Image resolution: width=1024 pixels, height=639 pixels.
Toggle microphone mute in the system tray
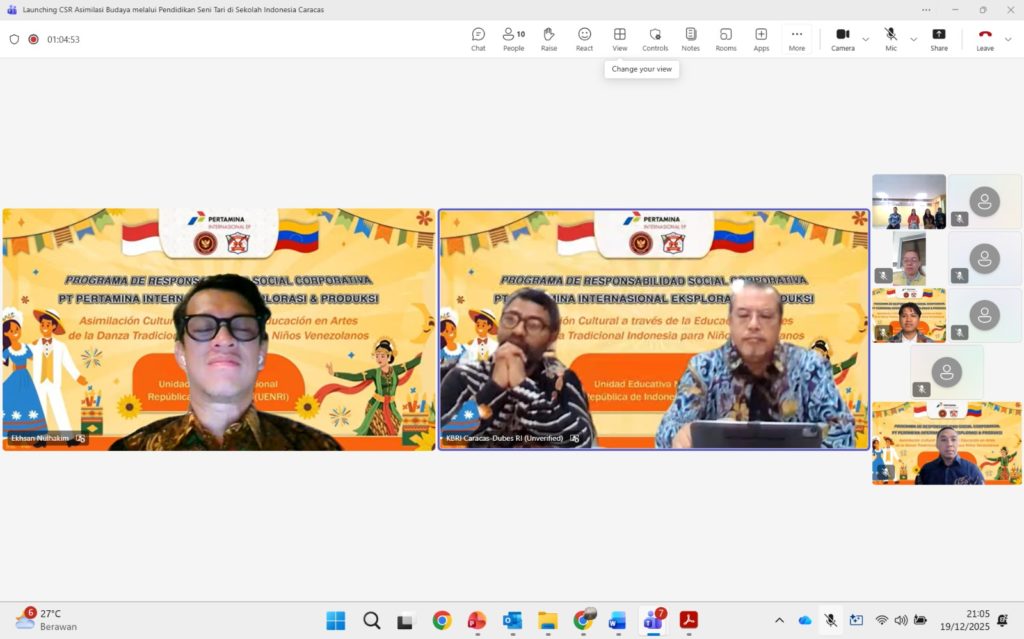[830, 620]
